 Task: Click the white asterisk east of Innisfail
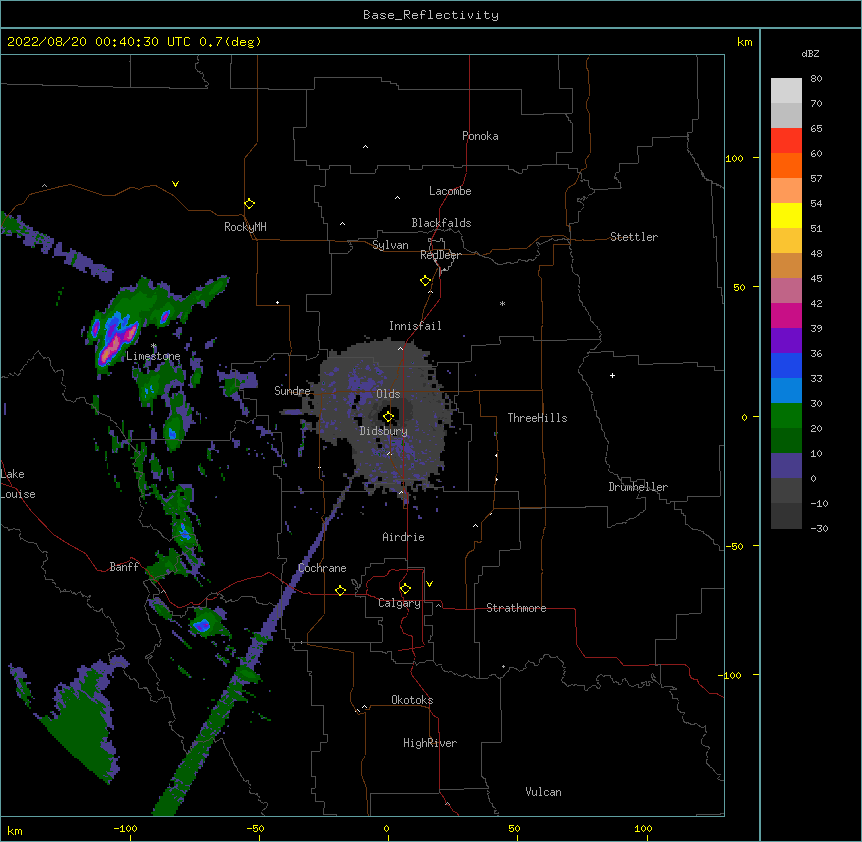(x=502, y=303)
